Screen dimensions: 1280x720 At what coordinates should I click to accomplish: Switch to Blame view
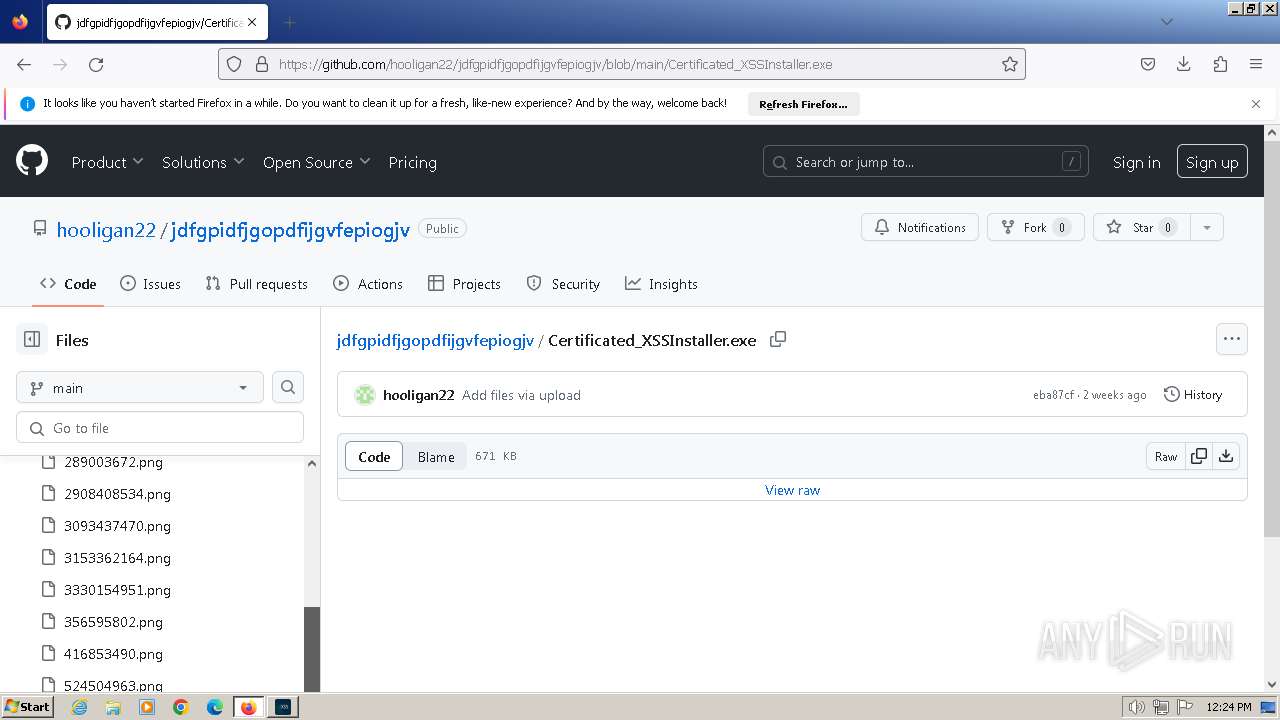[x=436, y=456]
